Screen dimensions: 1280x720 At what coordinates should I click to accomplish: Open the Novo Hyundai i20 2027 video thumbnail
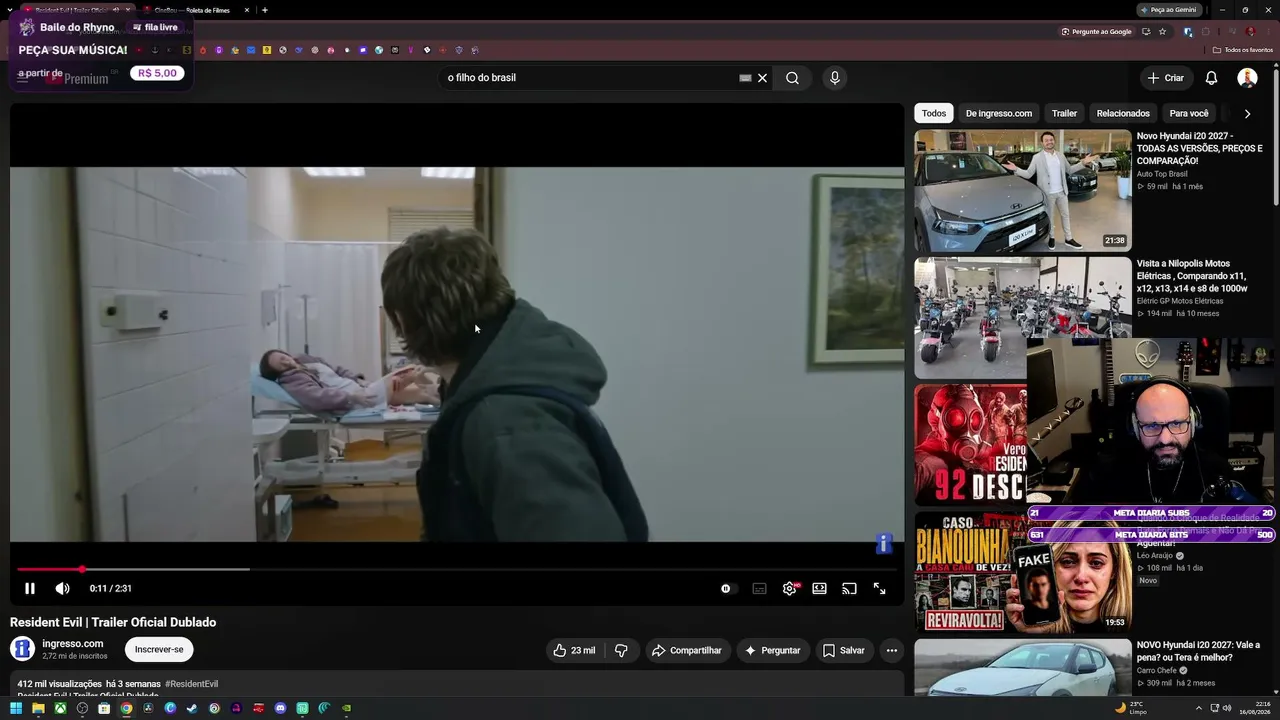pos(1023,190)
